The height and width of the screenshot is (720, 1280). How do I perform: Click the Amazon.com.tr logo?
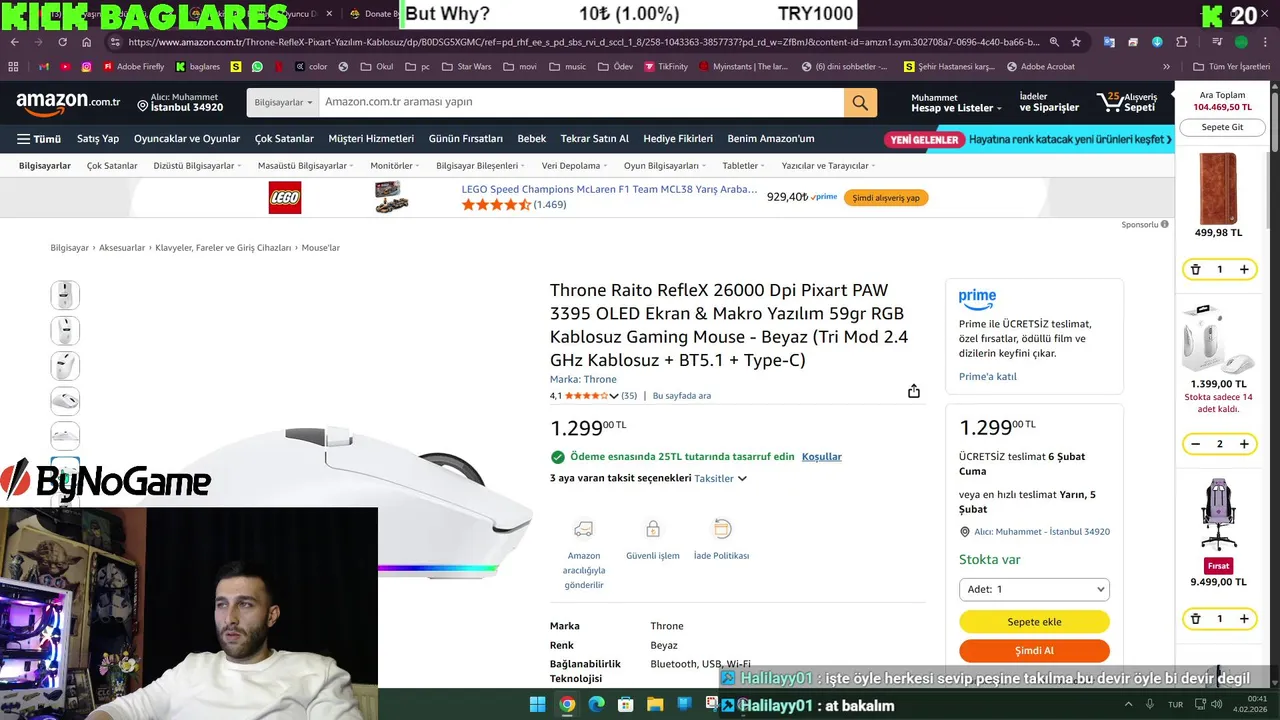[68, 102]
